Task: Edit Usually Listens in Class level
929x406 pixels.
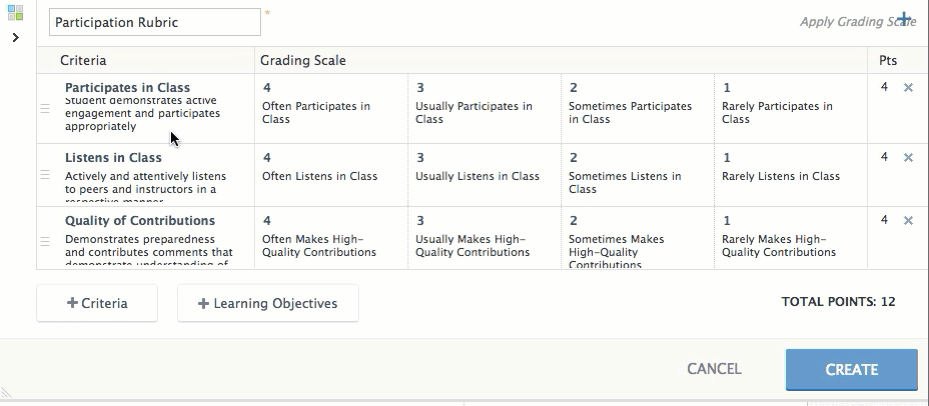Action: pyautogui.click(x=484, y=172)
